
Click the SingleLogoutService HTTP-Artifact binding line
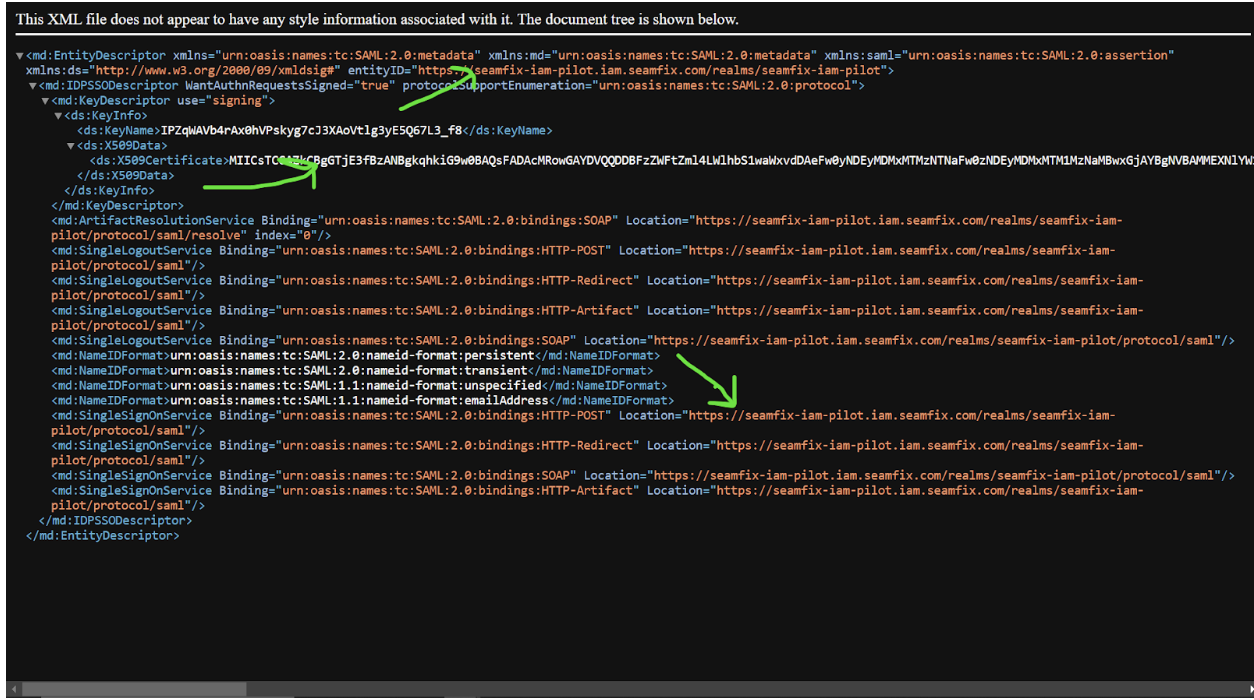[597, 318]
